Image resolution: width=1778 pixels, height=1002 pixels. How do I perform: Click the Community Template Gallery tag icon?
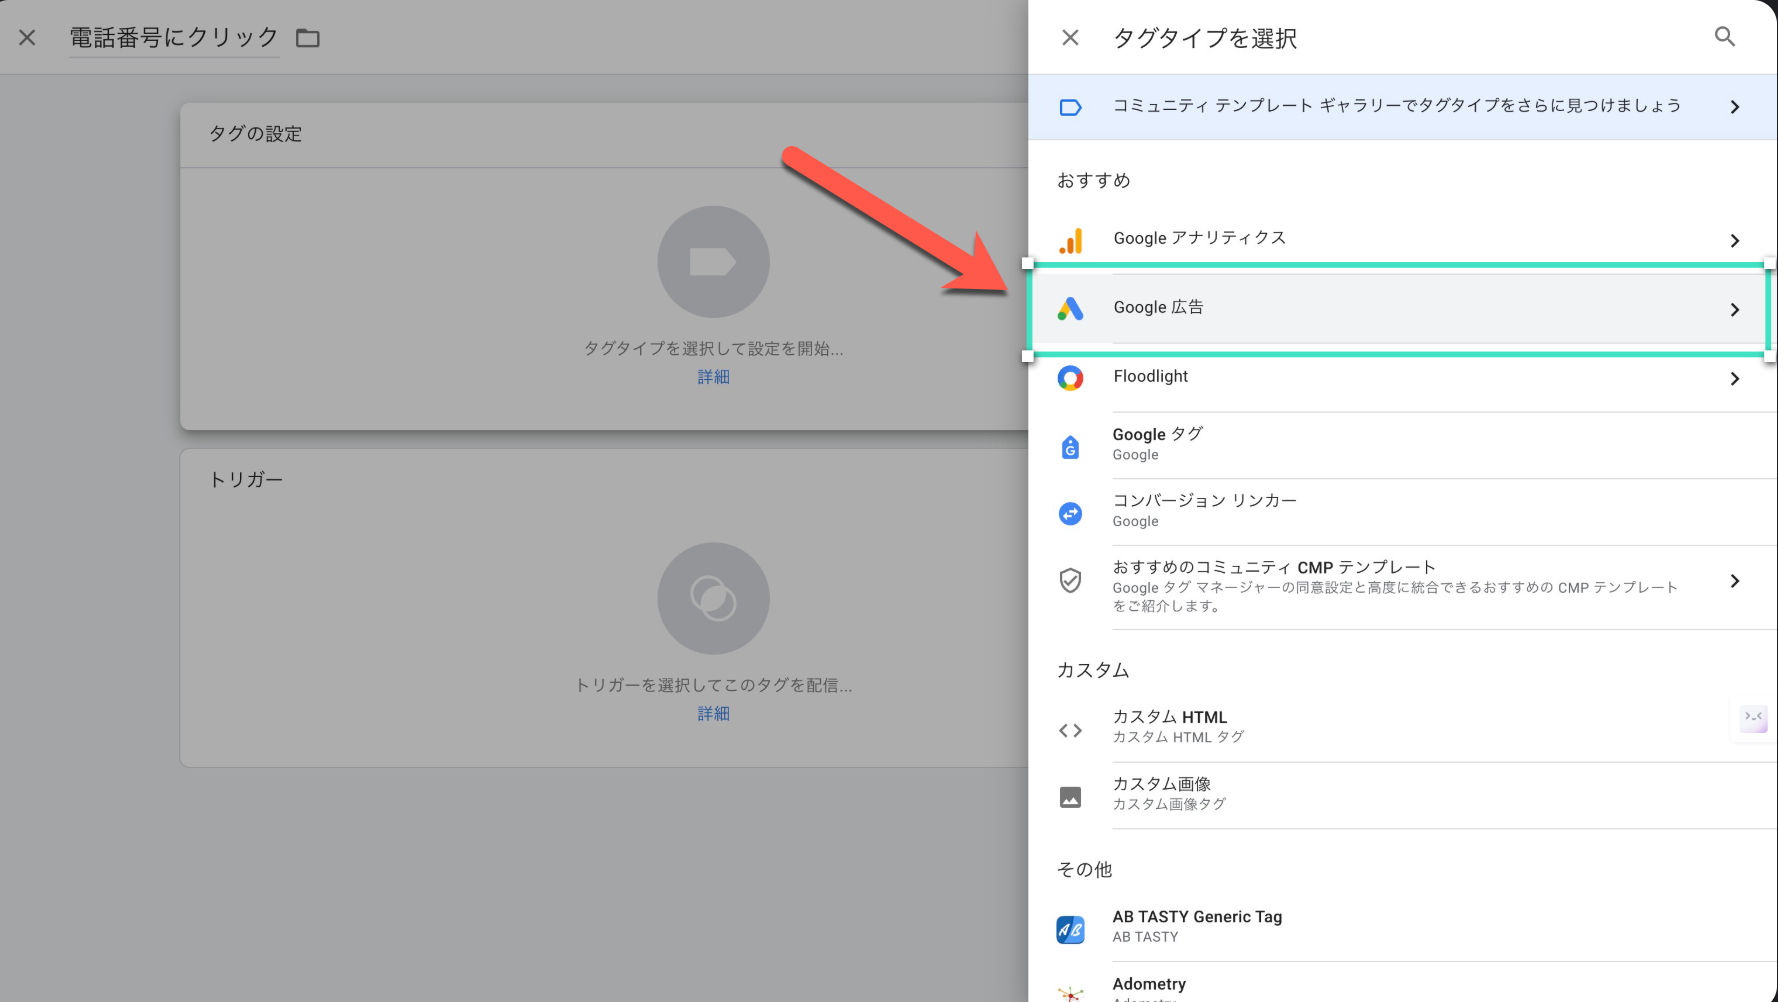point(1070,107)
